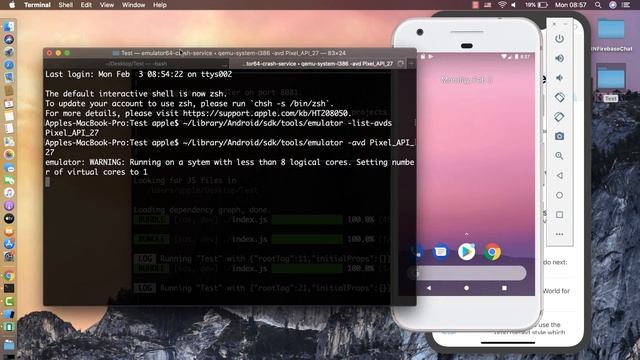Viewport: 640px width, 360px height.
Task: Select the emulator zoom magnifier tool
Action: [x=559, y=156]
